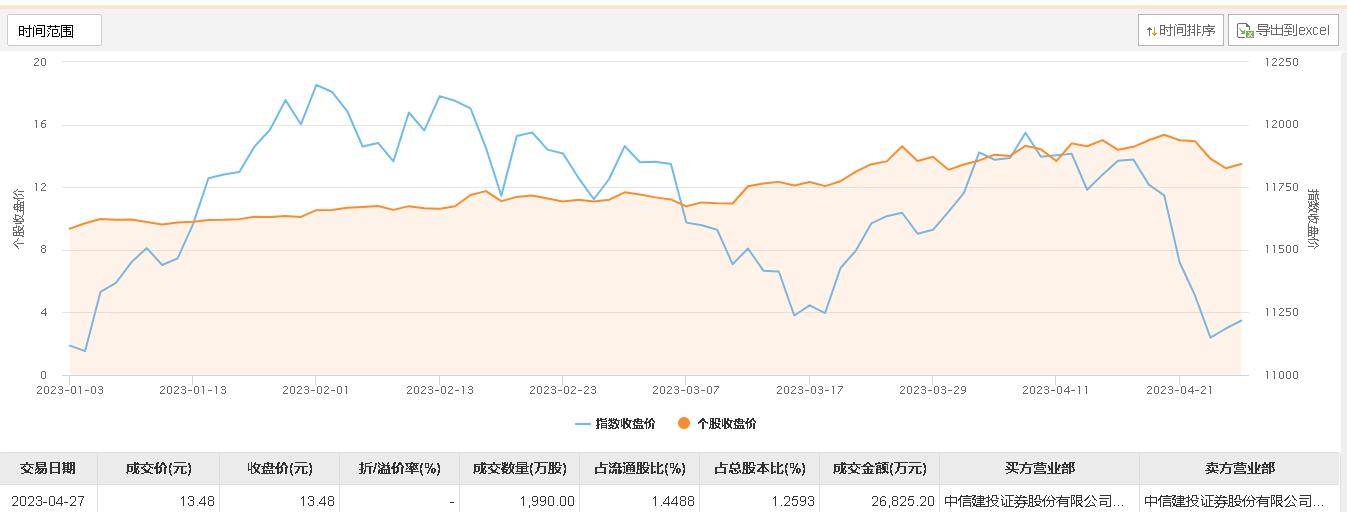Click the blue 指数收盘价 legend line marker
The image size is (1347, 512).
click(x=583, y=424)
